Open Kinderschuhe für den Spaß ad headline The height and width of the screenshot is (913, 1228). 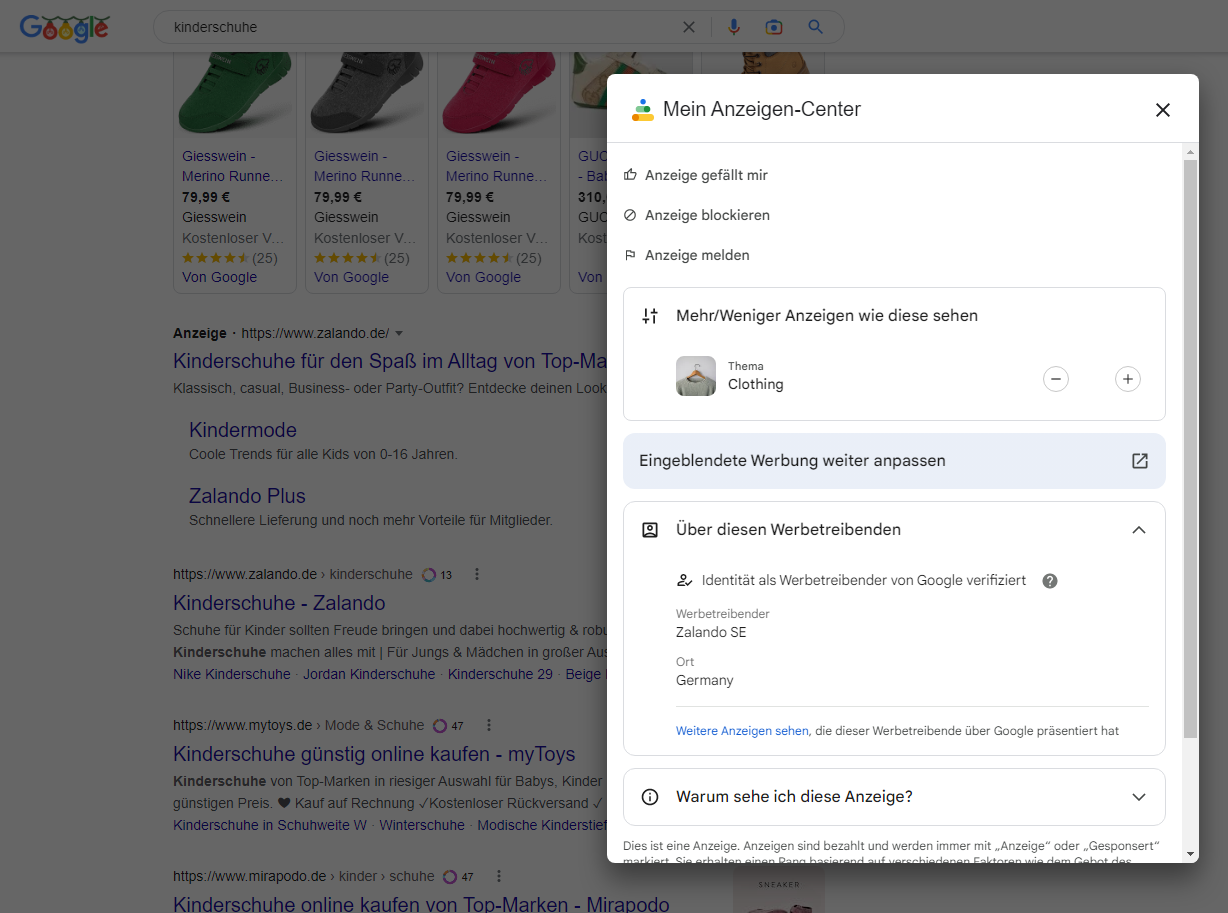(390, 361)
